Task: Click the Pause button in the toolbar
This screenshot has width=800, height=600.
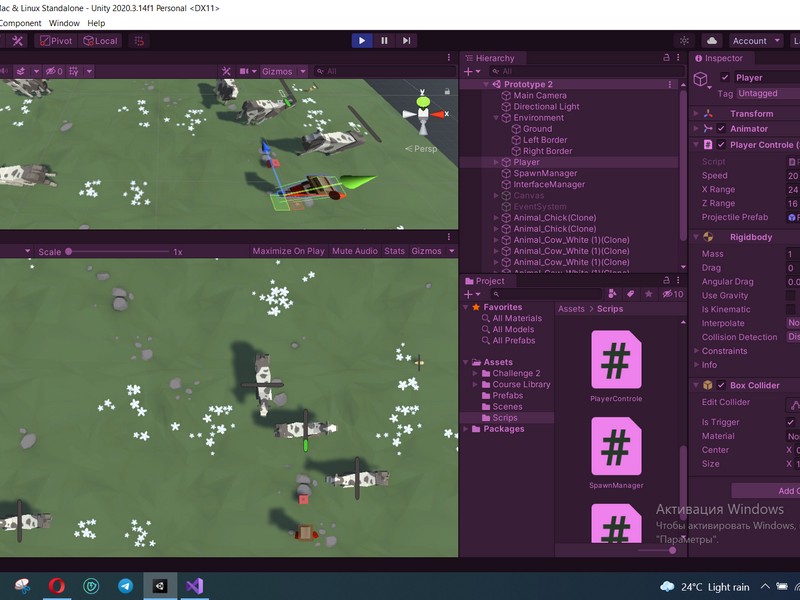Action: point(384,41)
